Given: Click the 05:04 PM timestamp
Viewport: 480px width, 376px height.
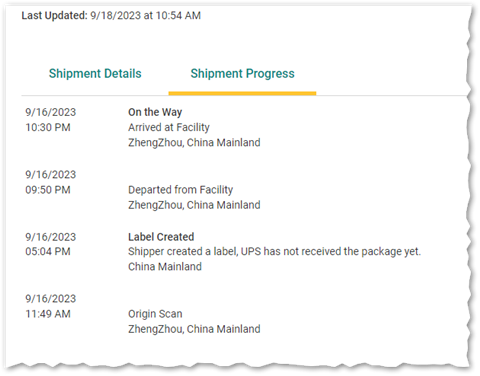Looking at the screenshot, I should pos(48,251).
